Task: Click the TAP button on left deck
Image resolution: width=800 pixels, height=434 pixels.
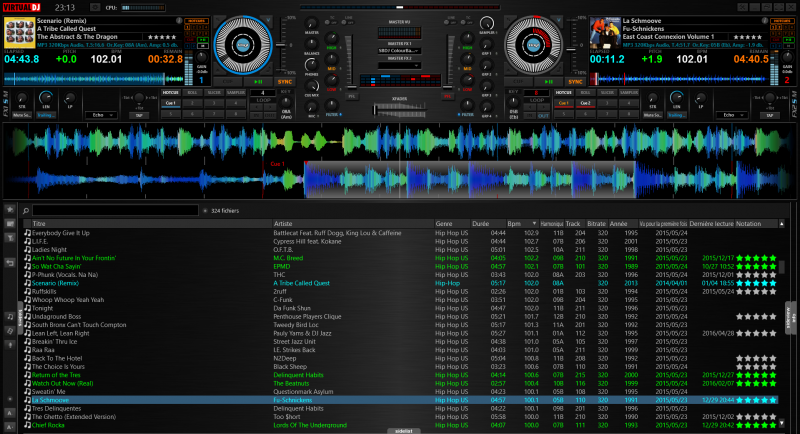Action: pyautogui.click(x=139, y=115)
